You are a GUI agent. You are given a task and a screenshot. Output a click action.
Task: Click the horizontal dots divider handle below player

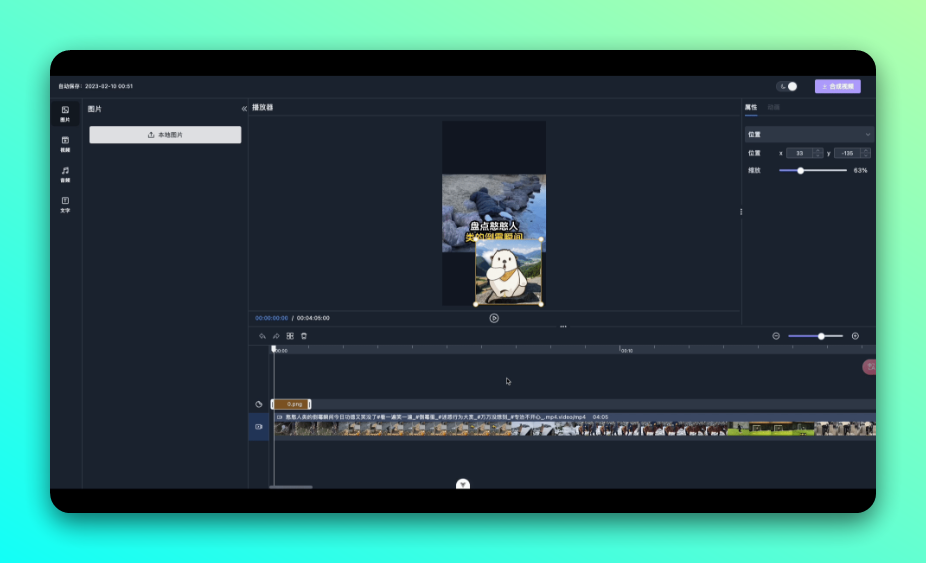[563, 326]
